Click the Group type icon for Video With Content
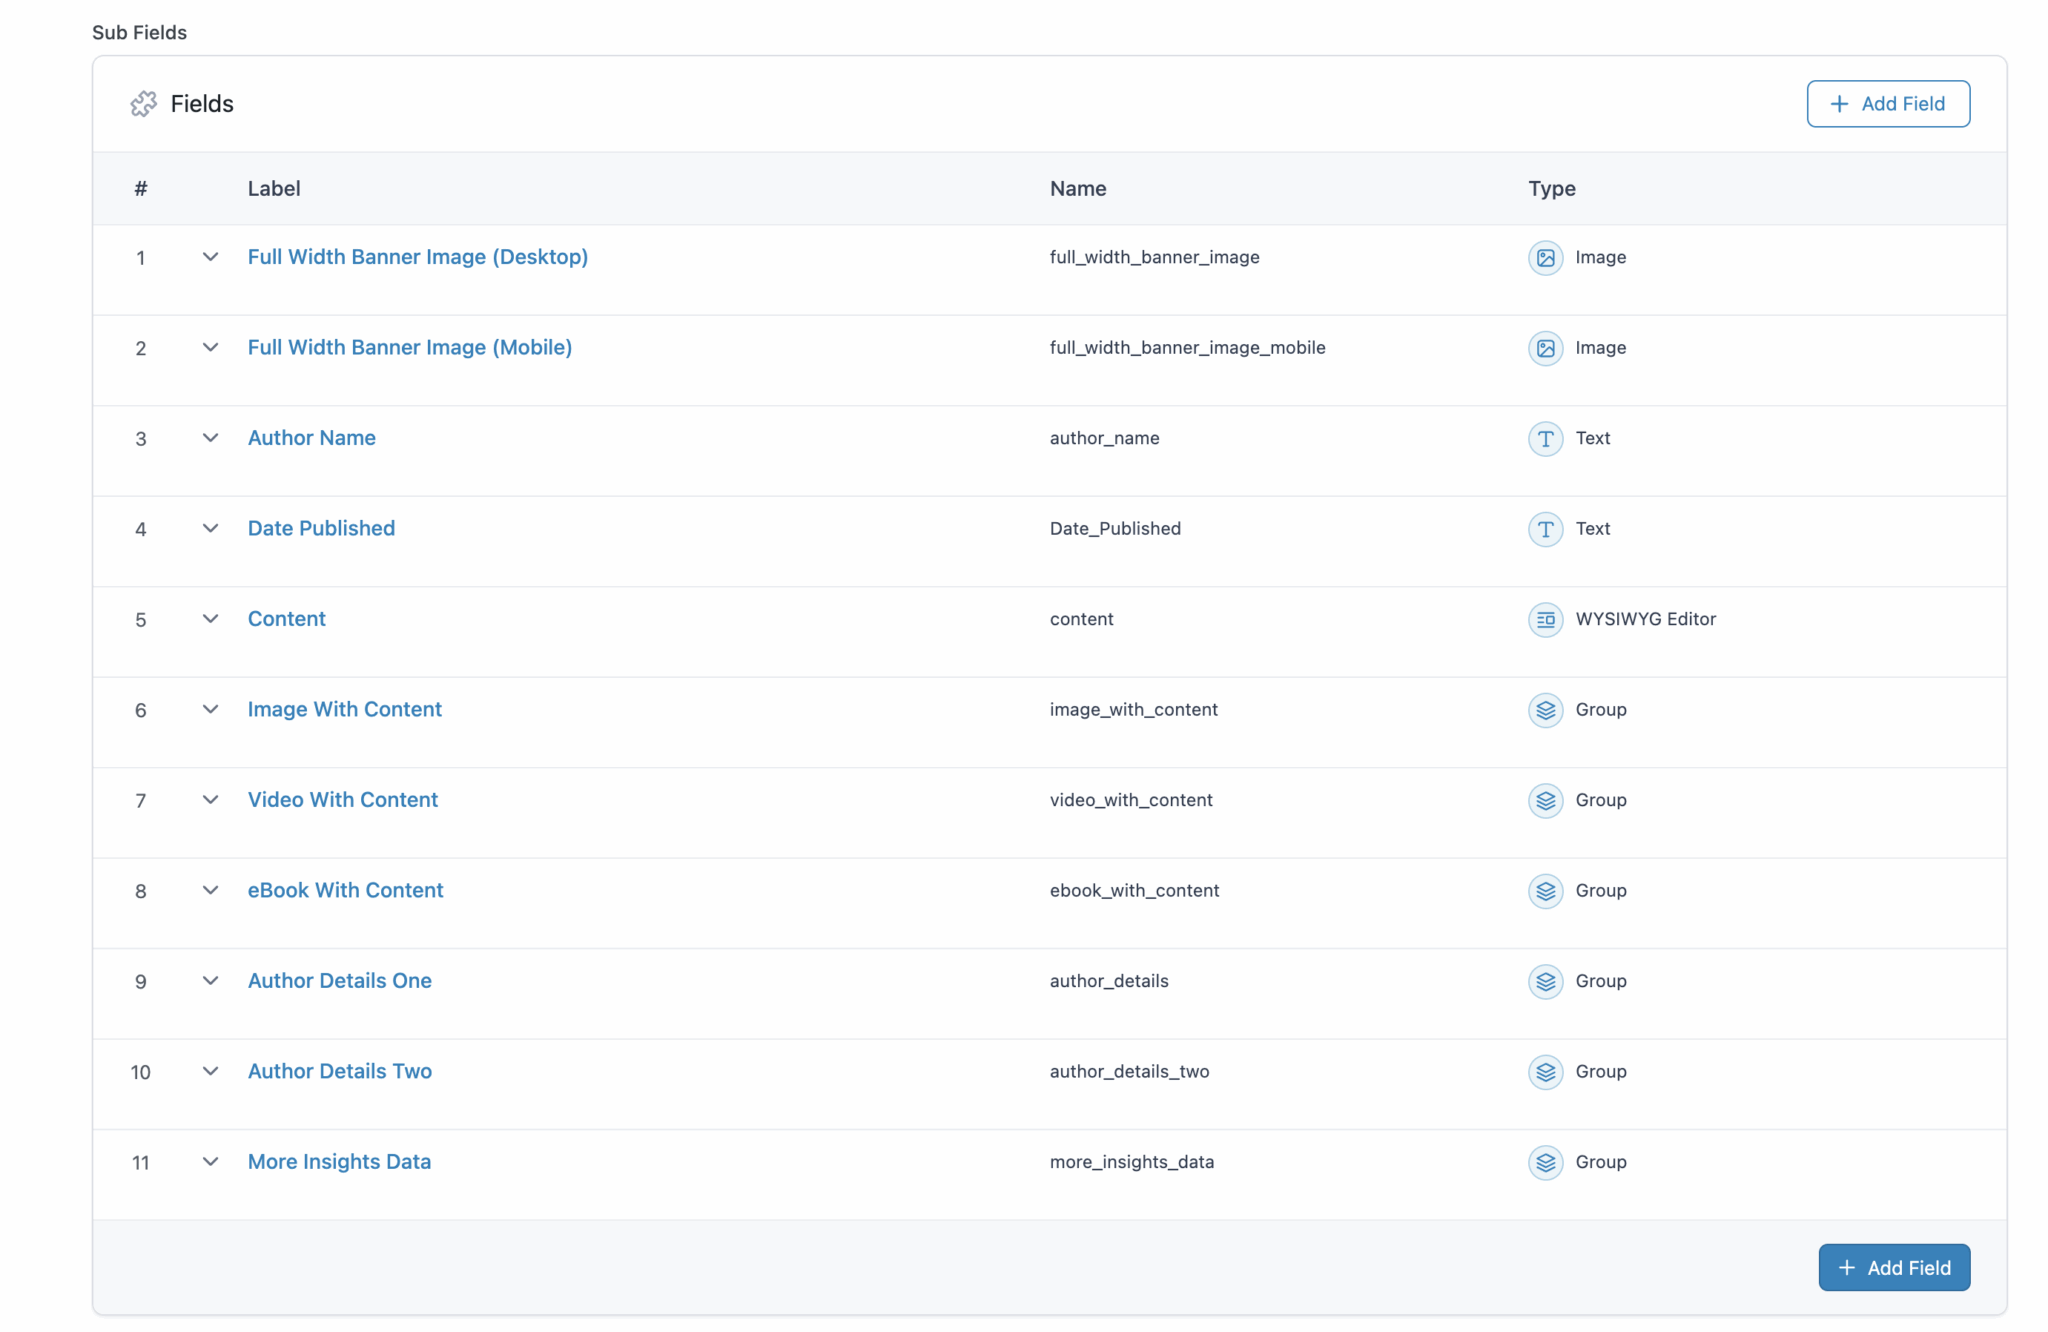2048x1332 pixels. pyautogui.click(x=1545, y=800)
